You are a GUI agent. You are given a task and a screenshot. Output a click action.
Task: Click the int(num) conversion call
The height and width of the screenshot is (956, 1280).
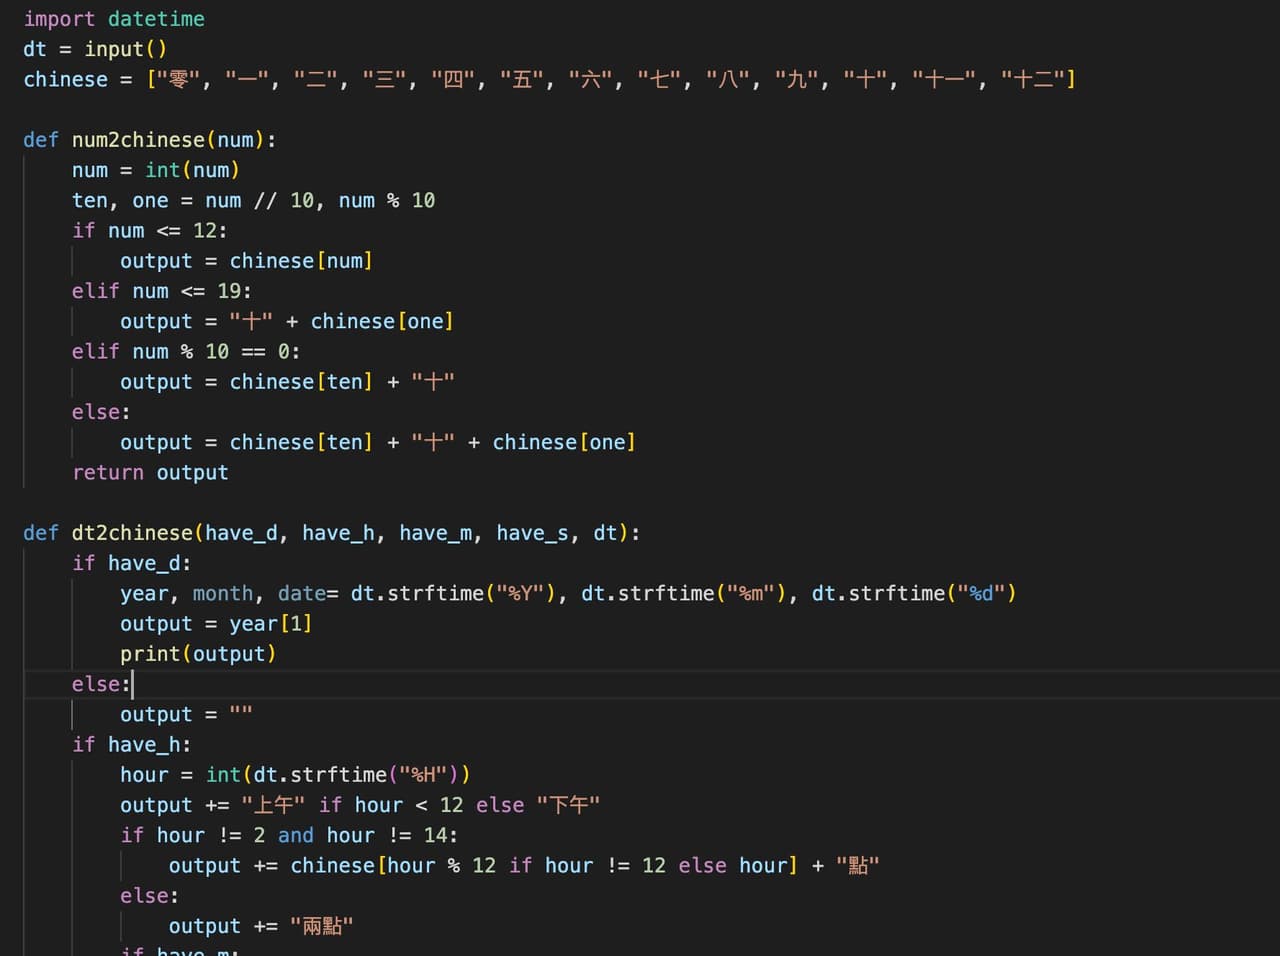(x=192, y=170)
